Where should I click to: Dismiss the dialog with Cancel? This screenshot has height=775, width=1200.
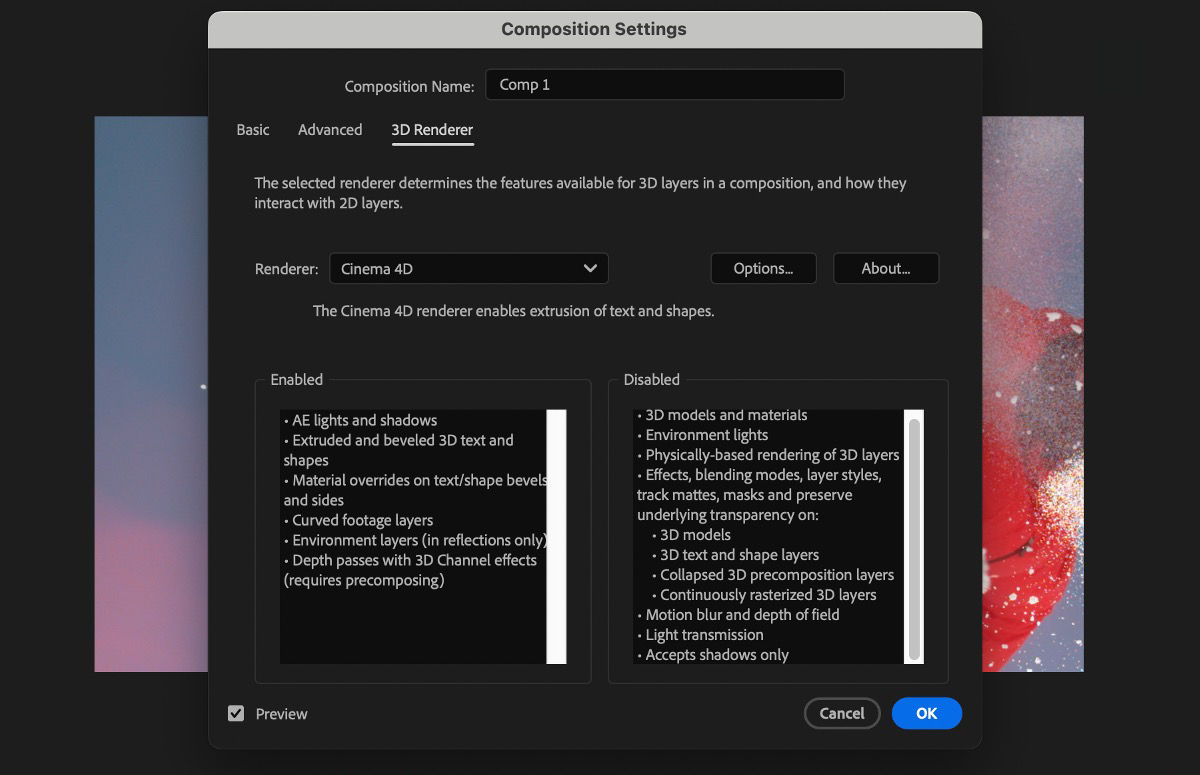pyautogui.click(x=842, y=713)
